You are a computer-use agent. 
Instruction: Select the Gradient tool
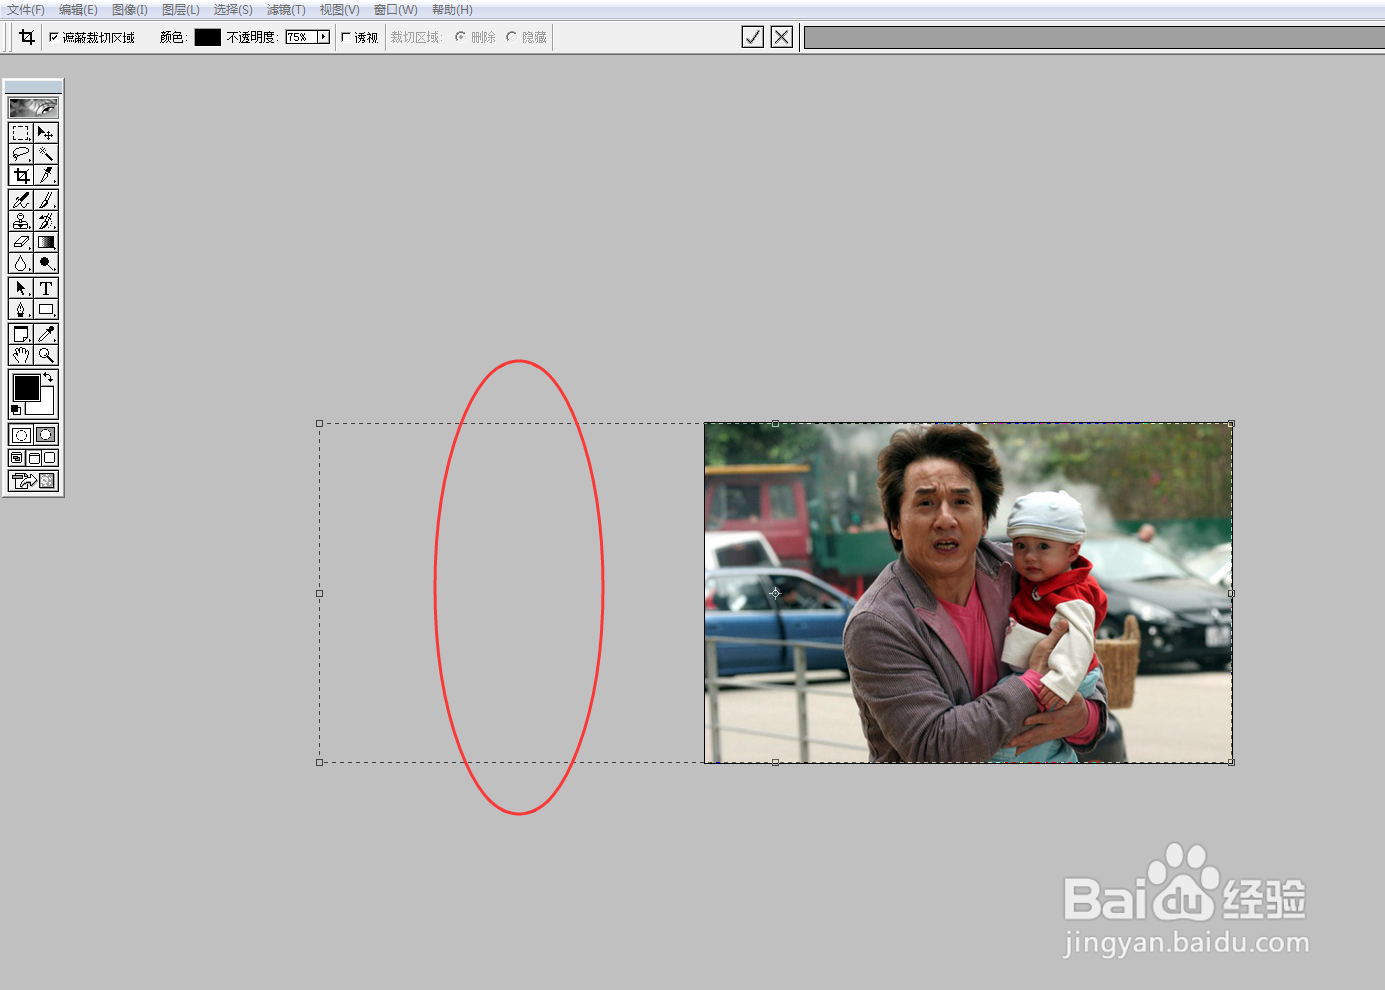[x=46, y=242]
